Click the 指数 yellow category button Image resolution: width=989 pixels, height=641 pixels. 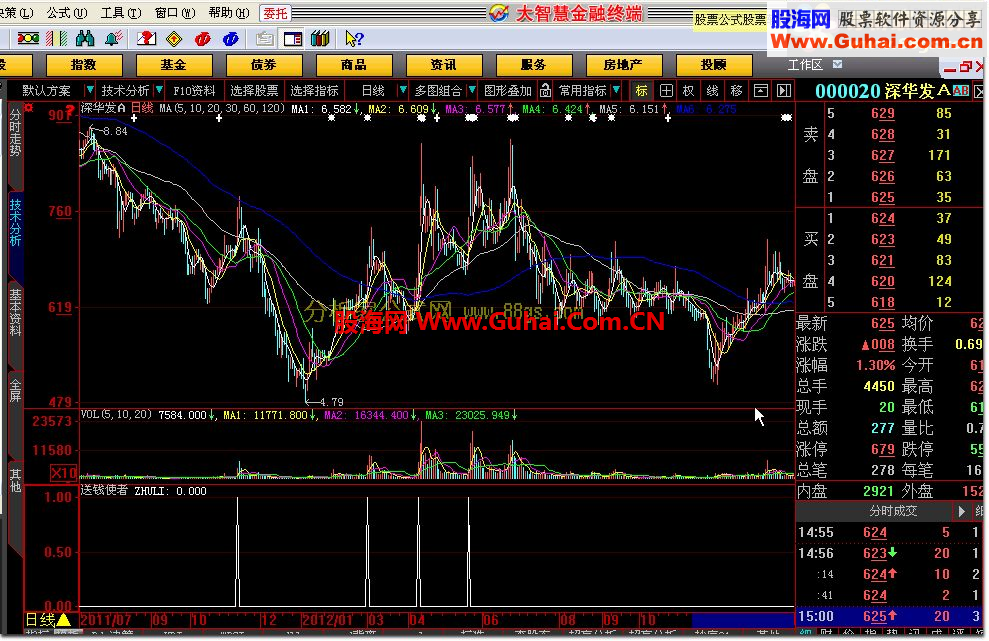[x=83, y=65]
